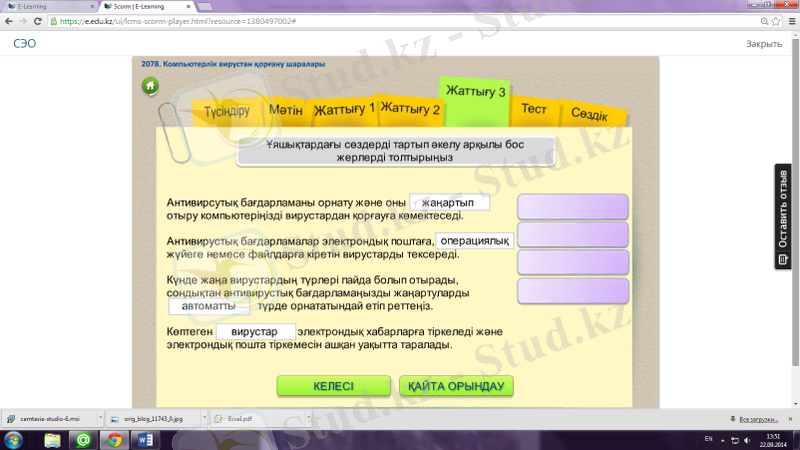Go to the Мәтін tab

coord(286,108)
